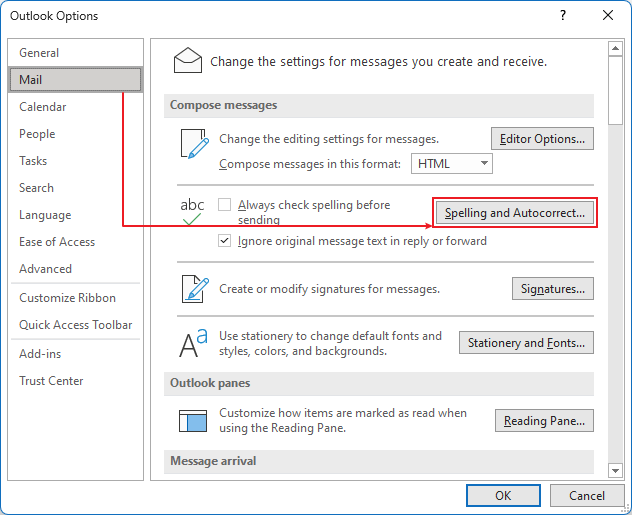Go to the Trust Center section
Image resolution: width=632 pixels, height=515 pixels.
[x=51, y=381]
